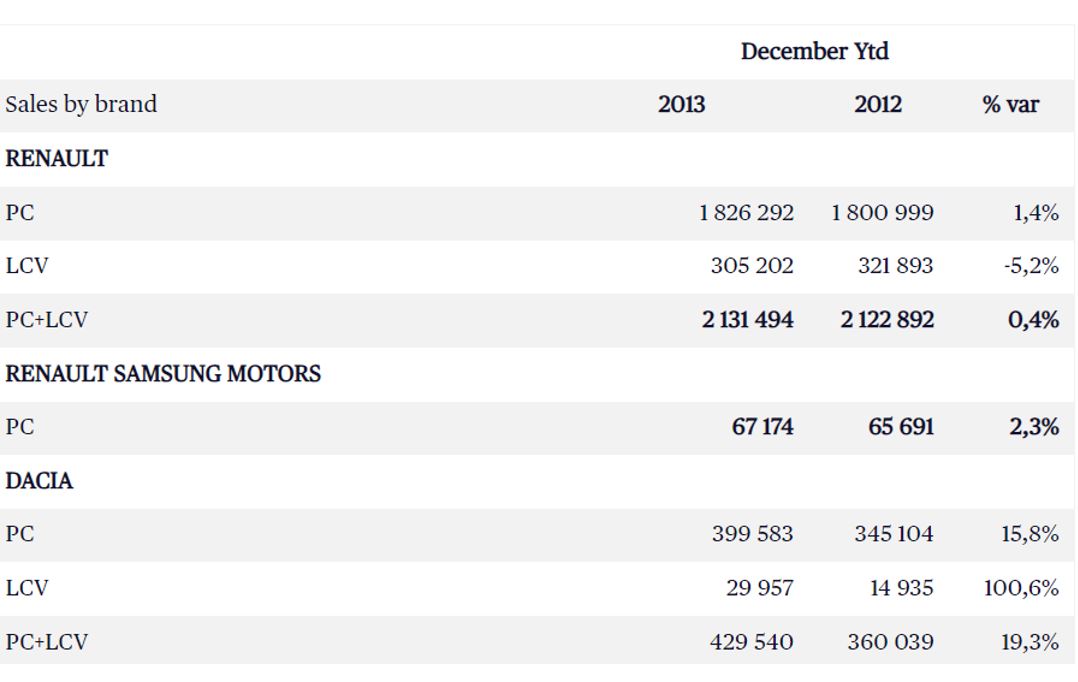Click the December Ytd column heading
The image size is (1078, 682).
pos(814,52)
